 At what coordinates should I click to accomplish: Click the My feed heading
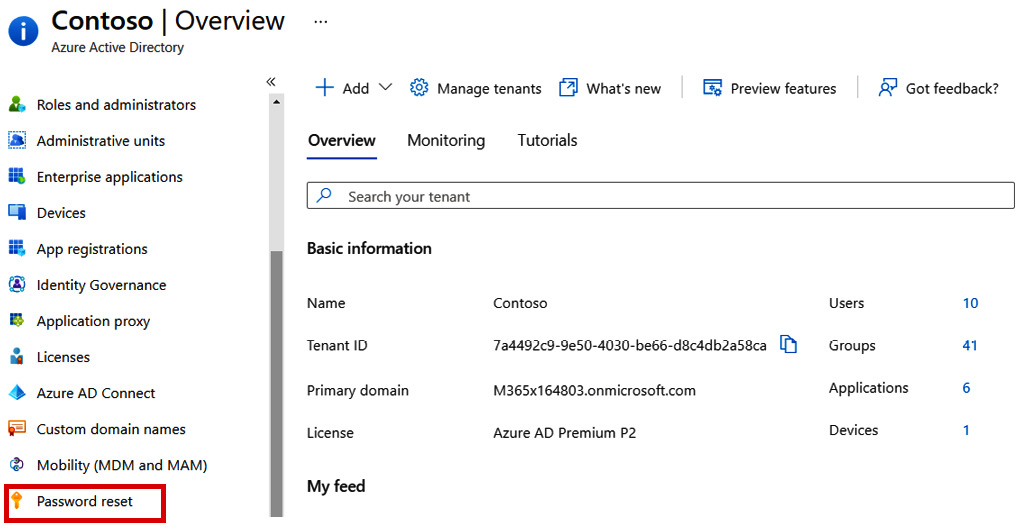336,486
